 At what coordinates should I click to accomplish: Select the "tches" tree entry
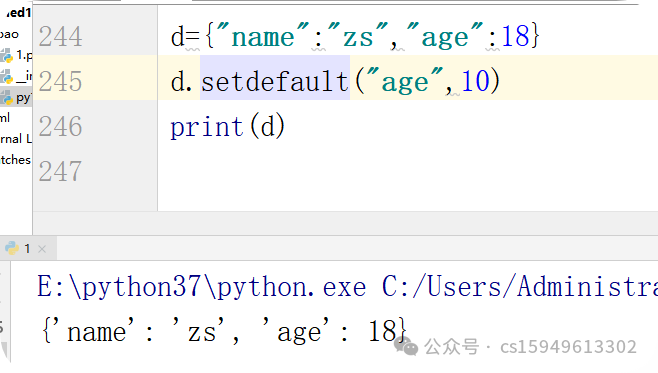point(16,160)
